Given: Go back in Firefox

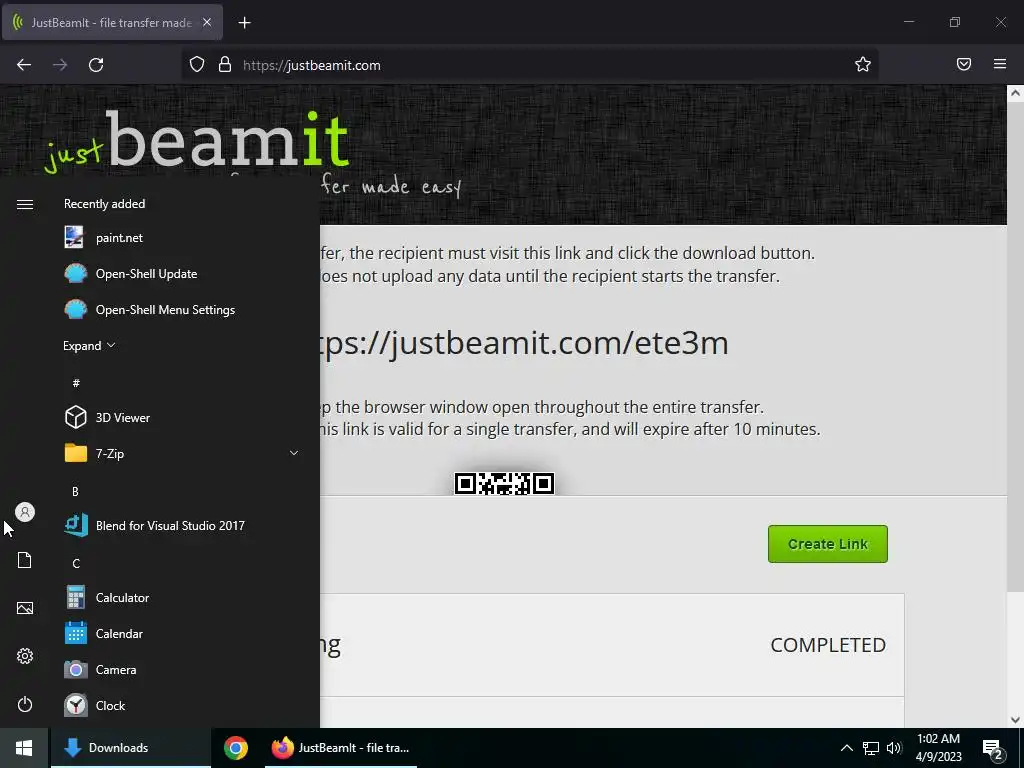Looking at the screenshot, I should point(24,65).
